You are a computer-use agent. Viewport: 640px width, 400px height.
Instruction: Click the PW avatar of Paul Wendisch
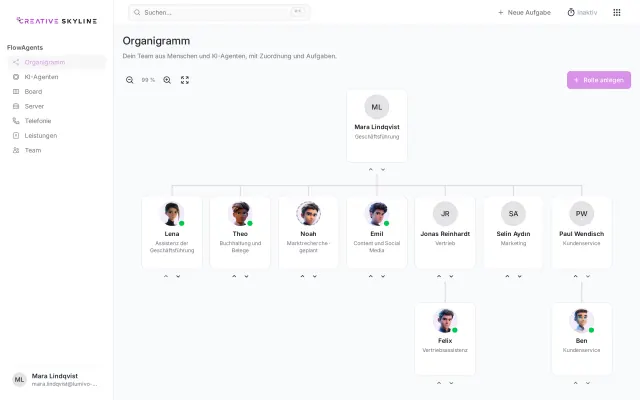coord(582,214)
